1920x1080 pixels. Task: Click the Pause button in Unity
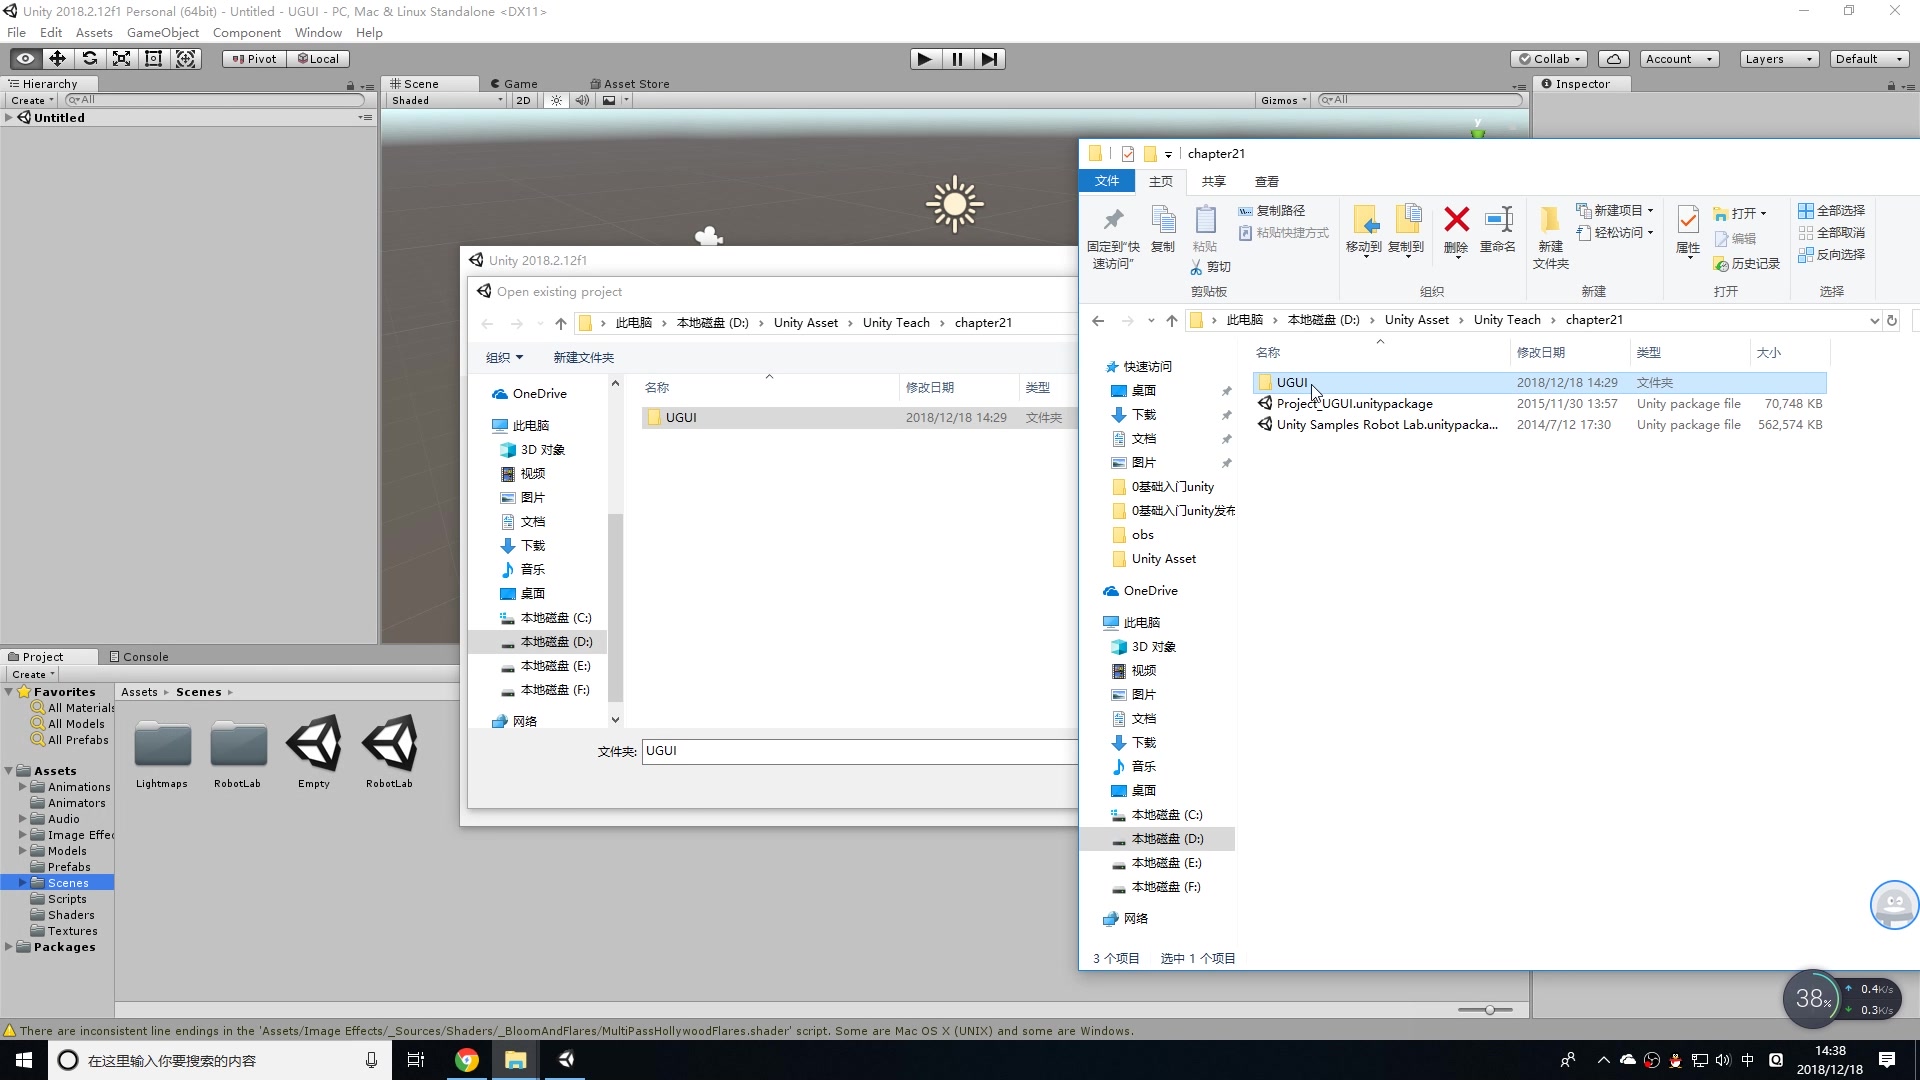pyautogui.click(x=957, y=59)
